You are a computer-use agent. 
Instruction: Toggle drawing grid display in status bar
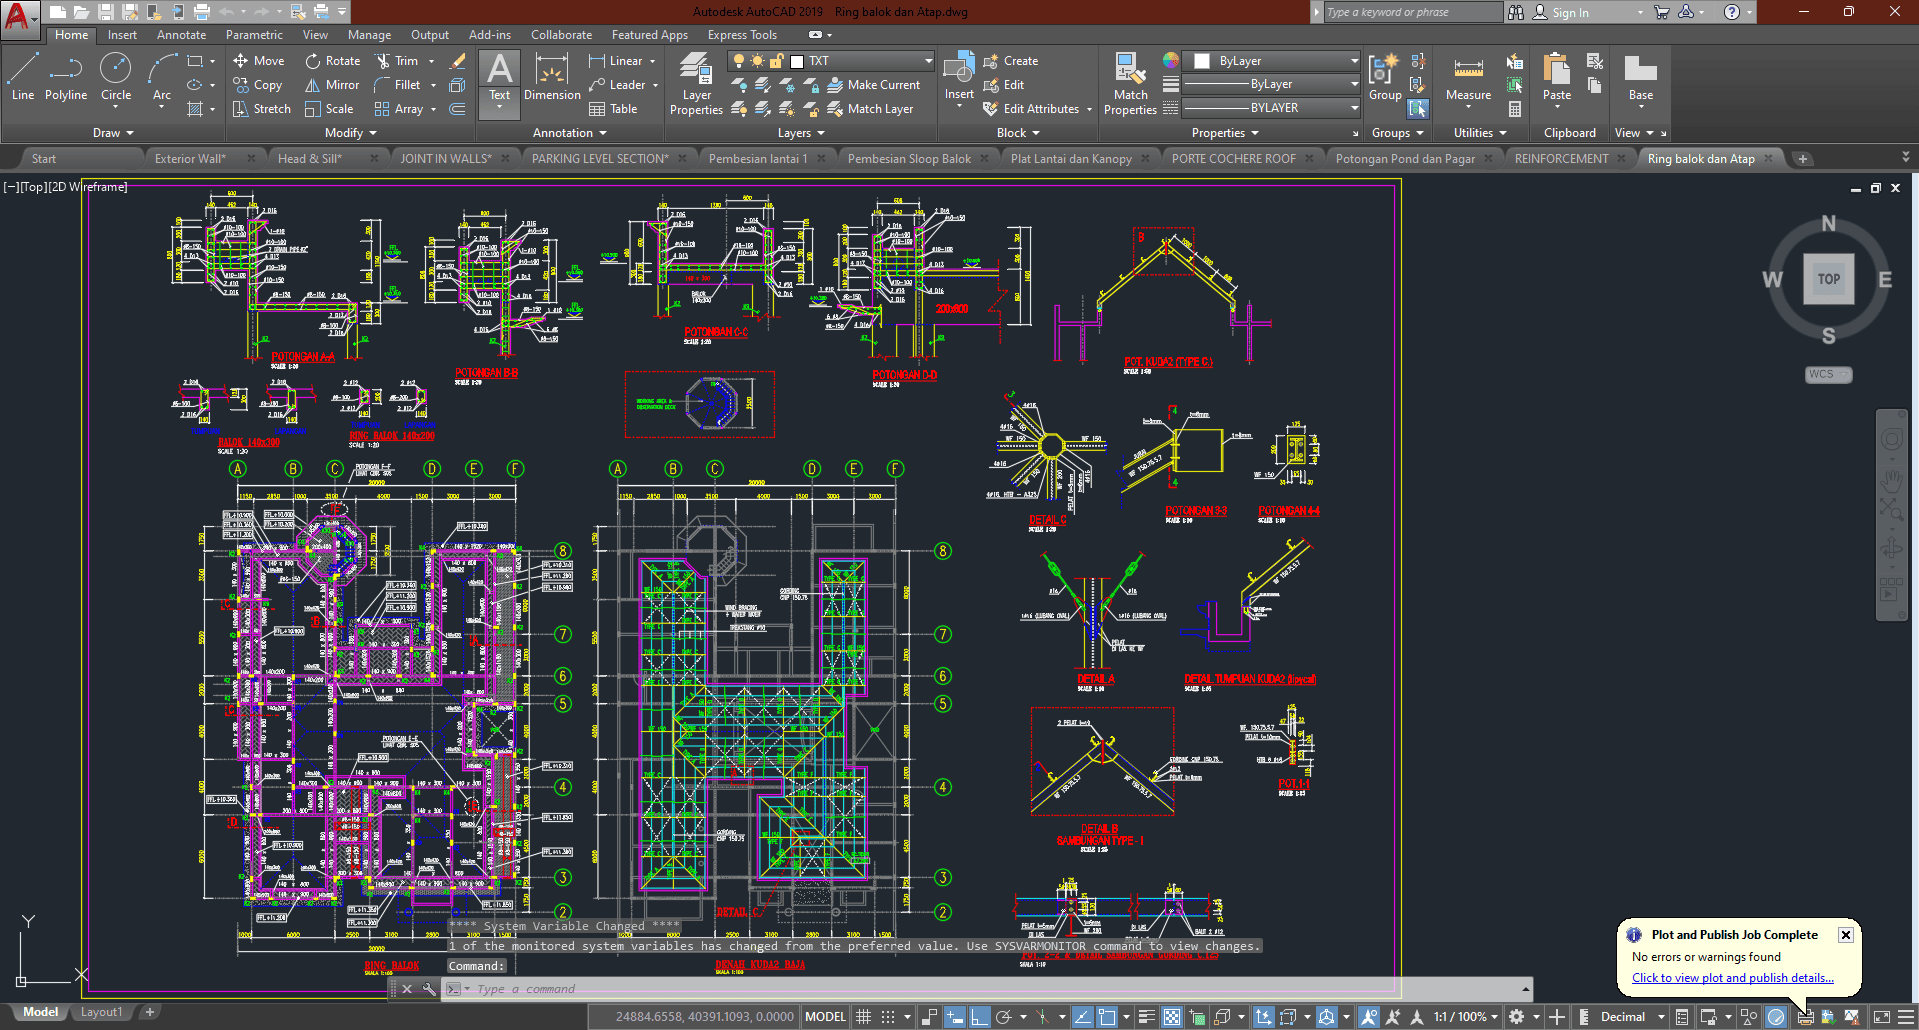click(x=864, y=1017)
